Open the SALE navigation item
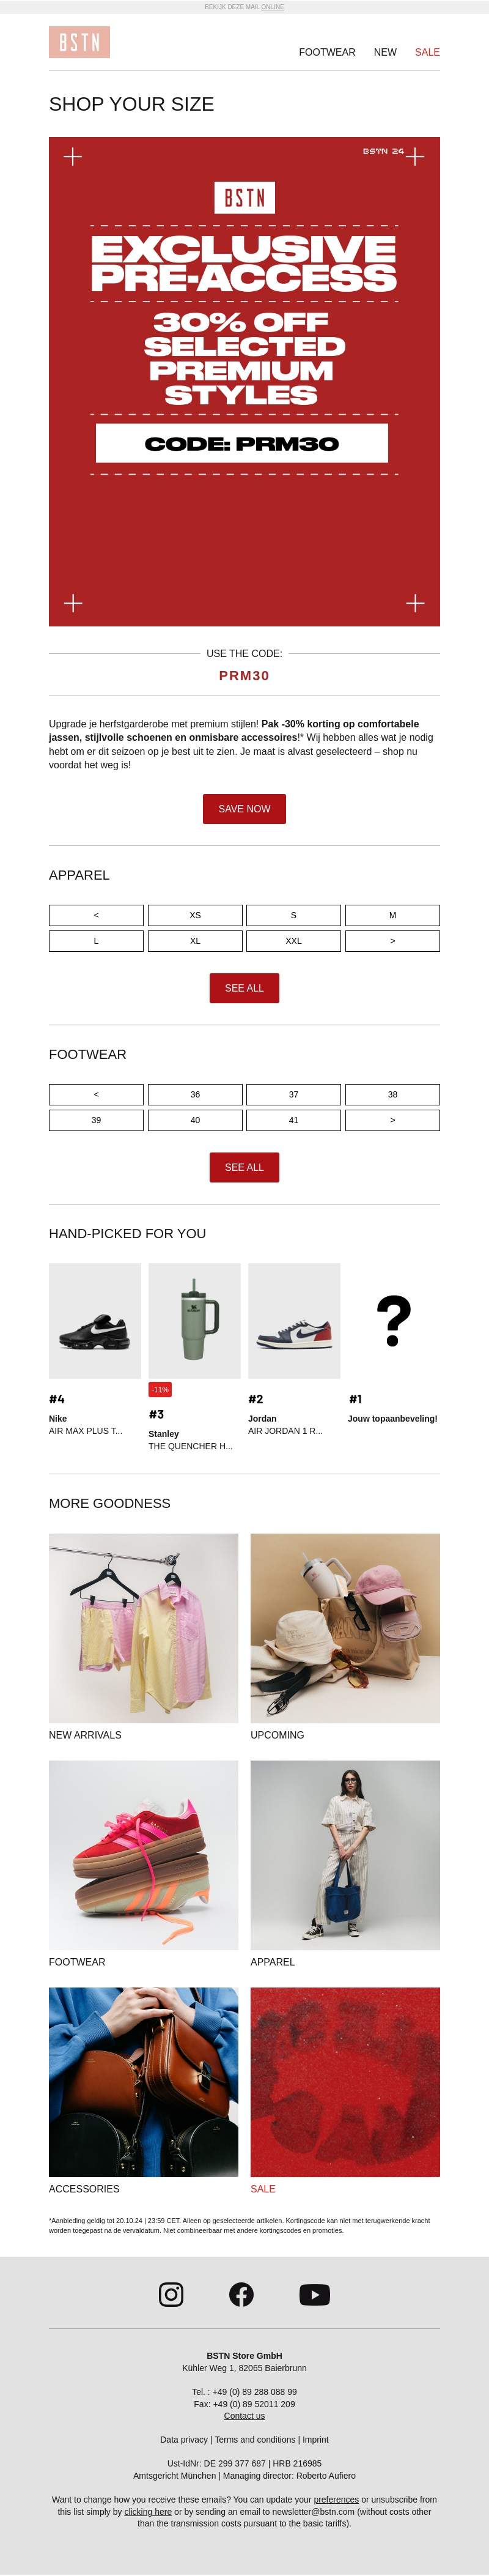Screen dimensions: 489x2576 [x=427, y=52]
